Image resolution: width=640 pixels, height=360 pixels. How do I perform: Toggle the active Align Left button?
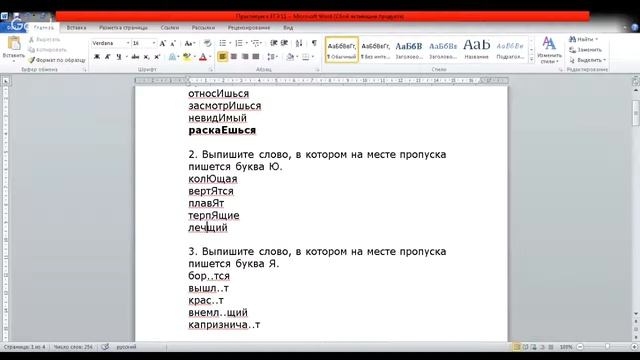tap(222, 57)
